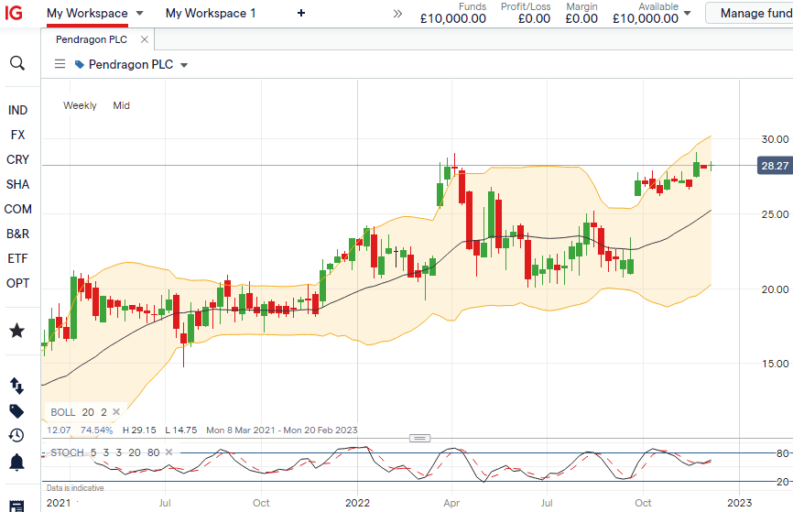Click the H 29.15 high value

[x=139, y=430]
